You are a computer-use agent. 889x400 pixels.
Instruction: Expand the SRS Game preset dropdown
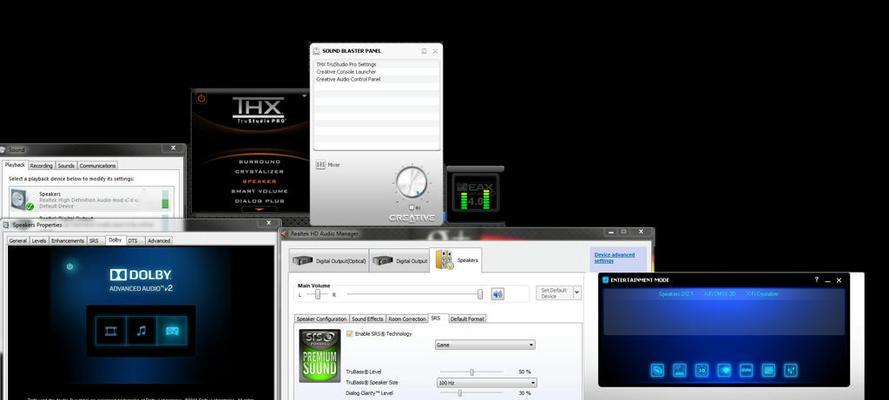(x=485, y=344)
